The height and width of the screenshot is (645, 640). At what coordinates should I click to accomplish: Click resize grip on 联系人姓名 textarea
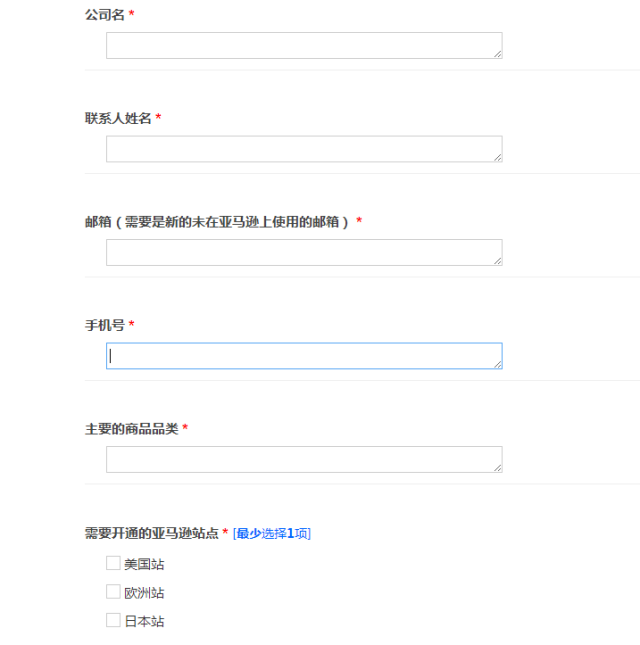tap(497, 157)
